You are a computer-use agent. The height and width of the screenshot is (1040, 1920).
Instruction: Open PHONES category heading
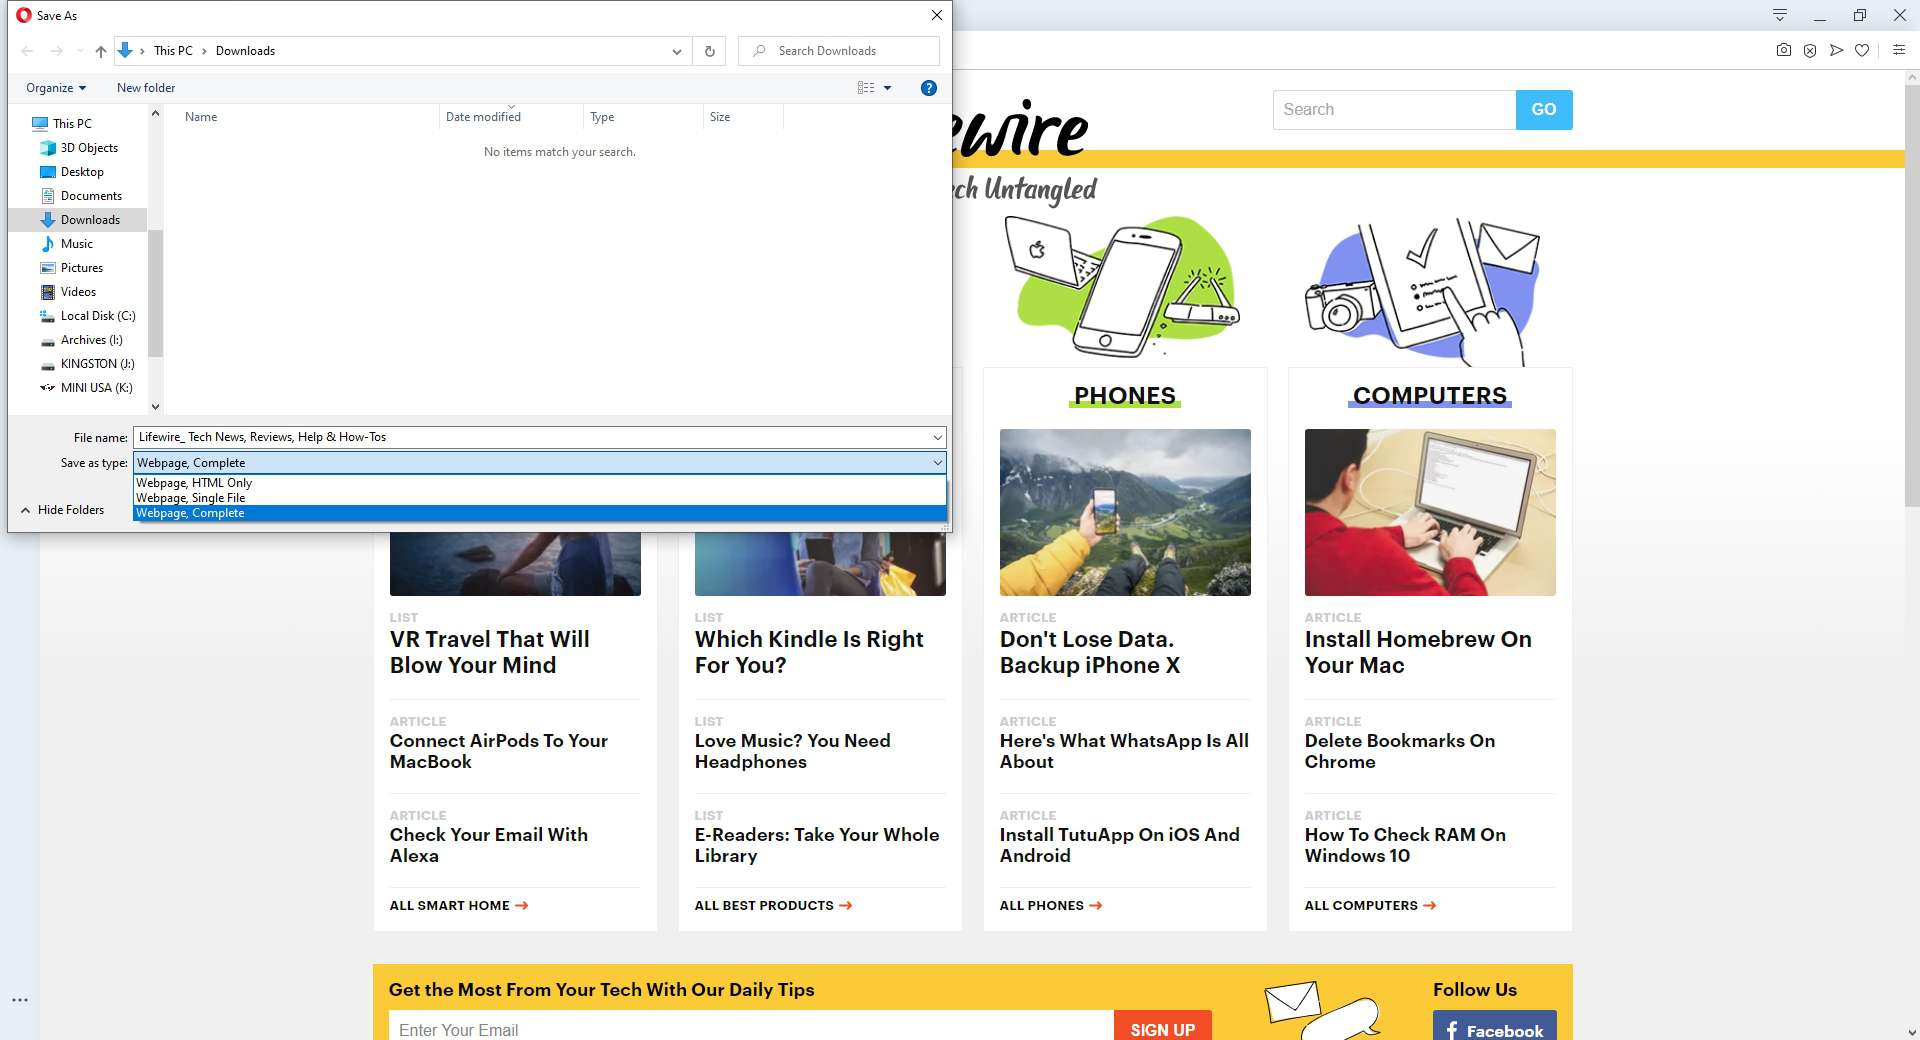tap(1125, 396)
